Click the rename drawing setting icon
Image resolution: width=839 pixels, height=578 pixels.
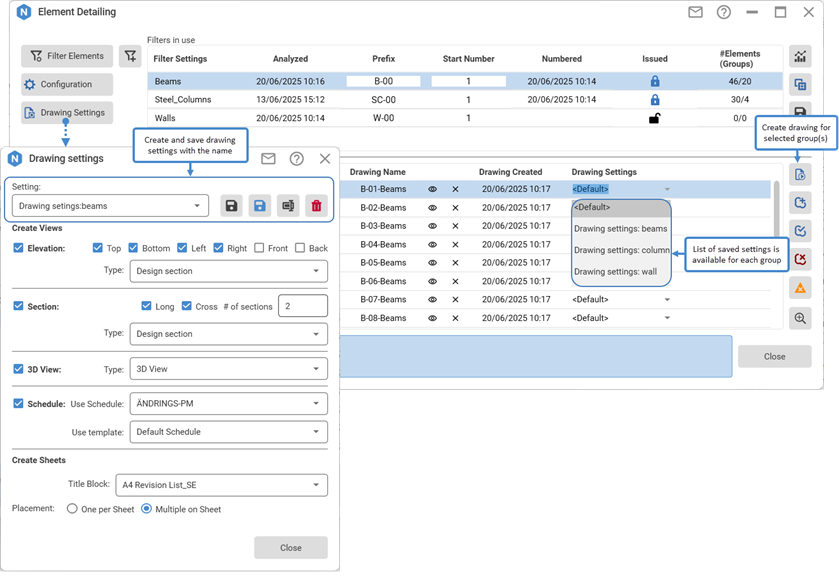point(288,206)
